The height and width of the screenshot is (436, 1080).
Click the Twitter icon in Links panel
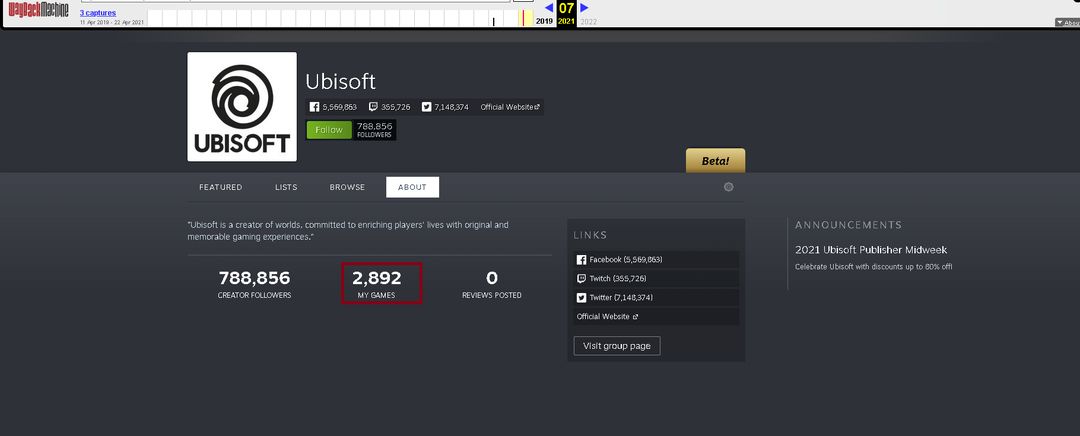click(581, 298)
